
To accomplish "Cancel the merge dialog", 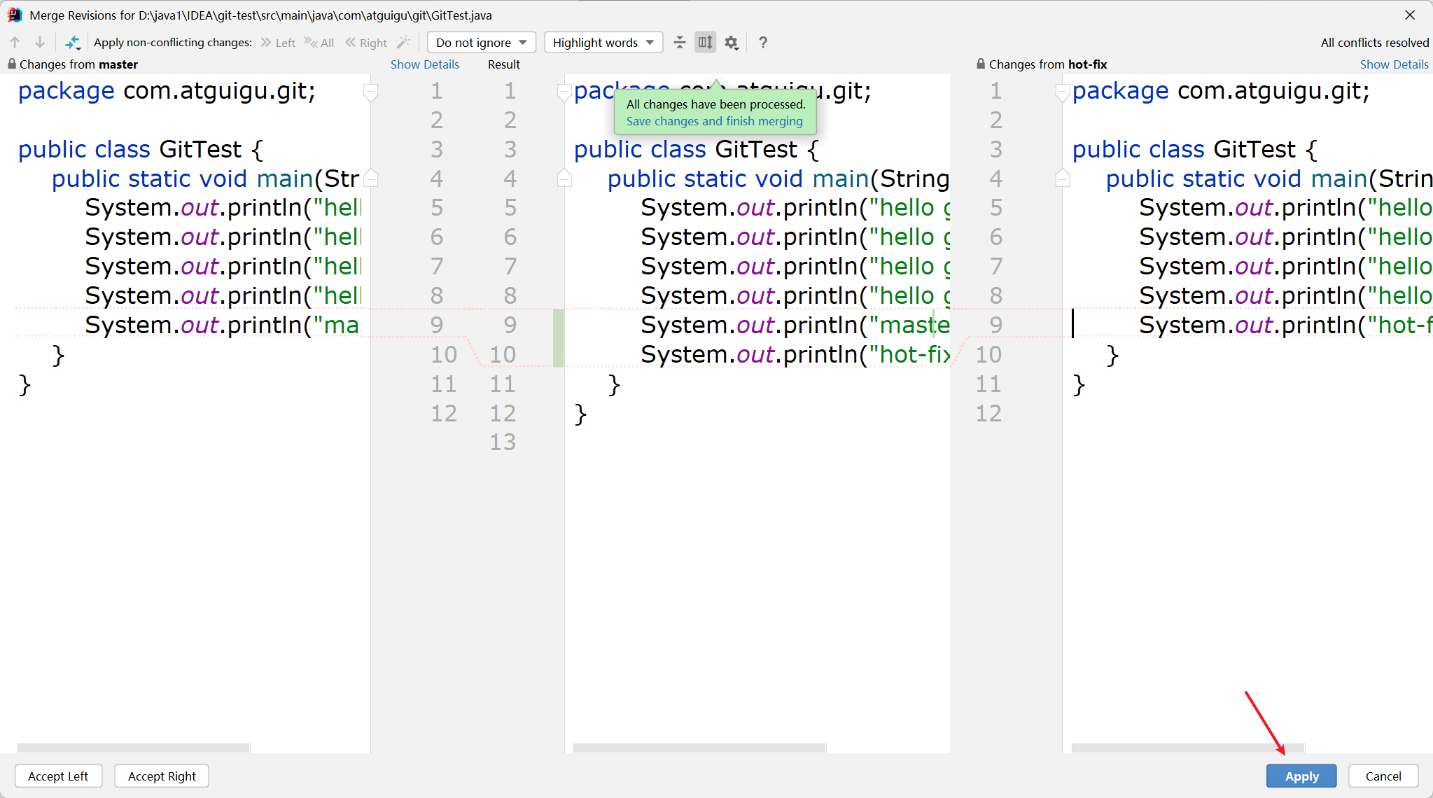I will pos(1383,776).
